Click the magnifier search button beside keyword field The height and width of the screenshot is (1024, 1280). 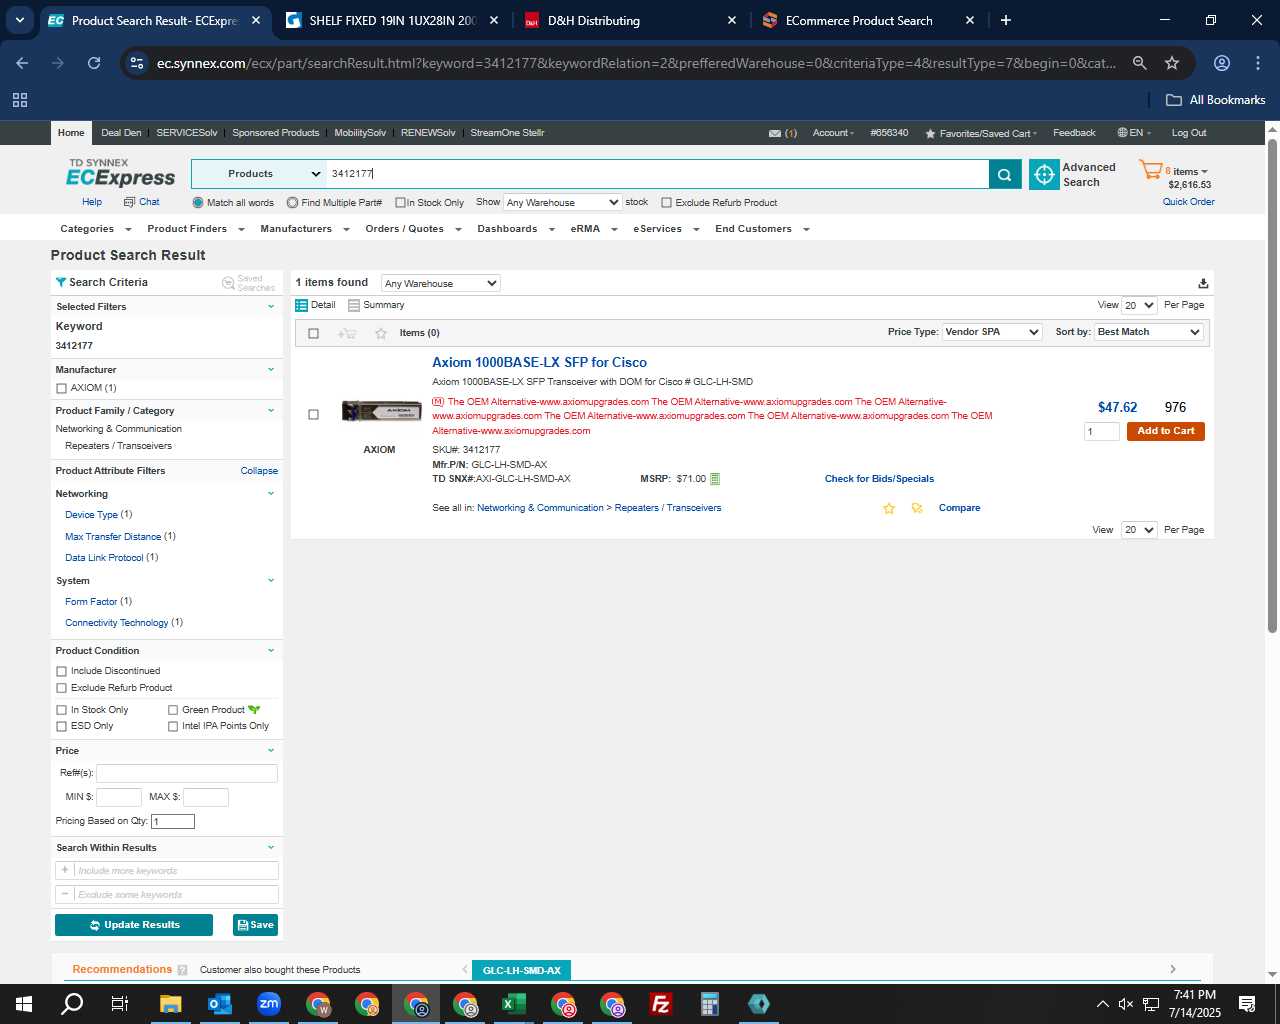[1004, 174]
